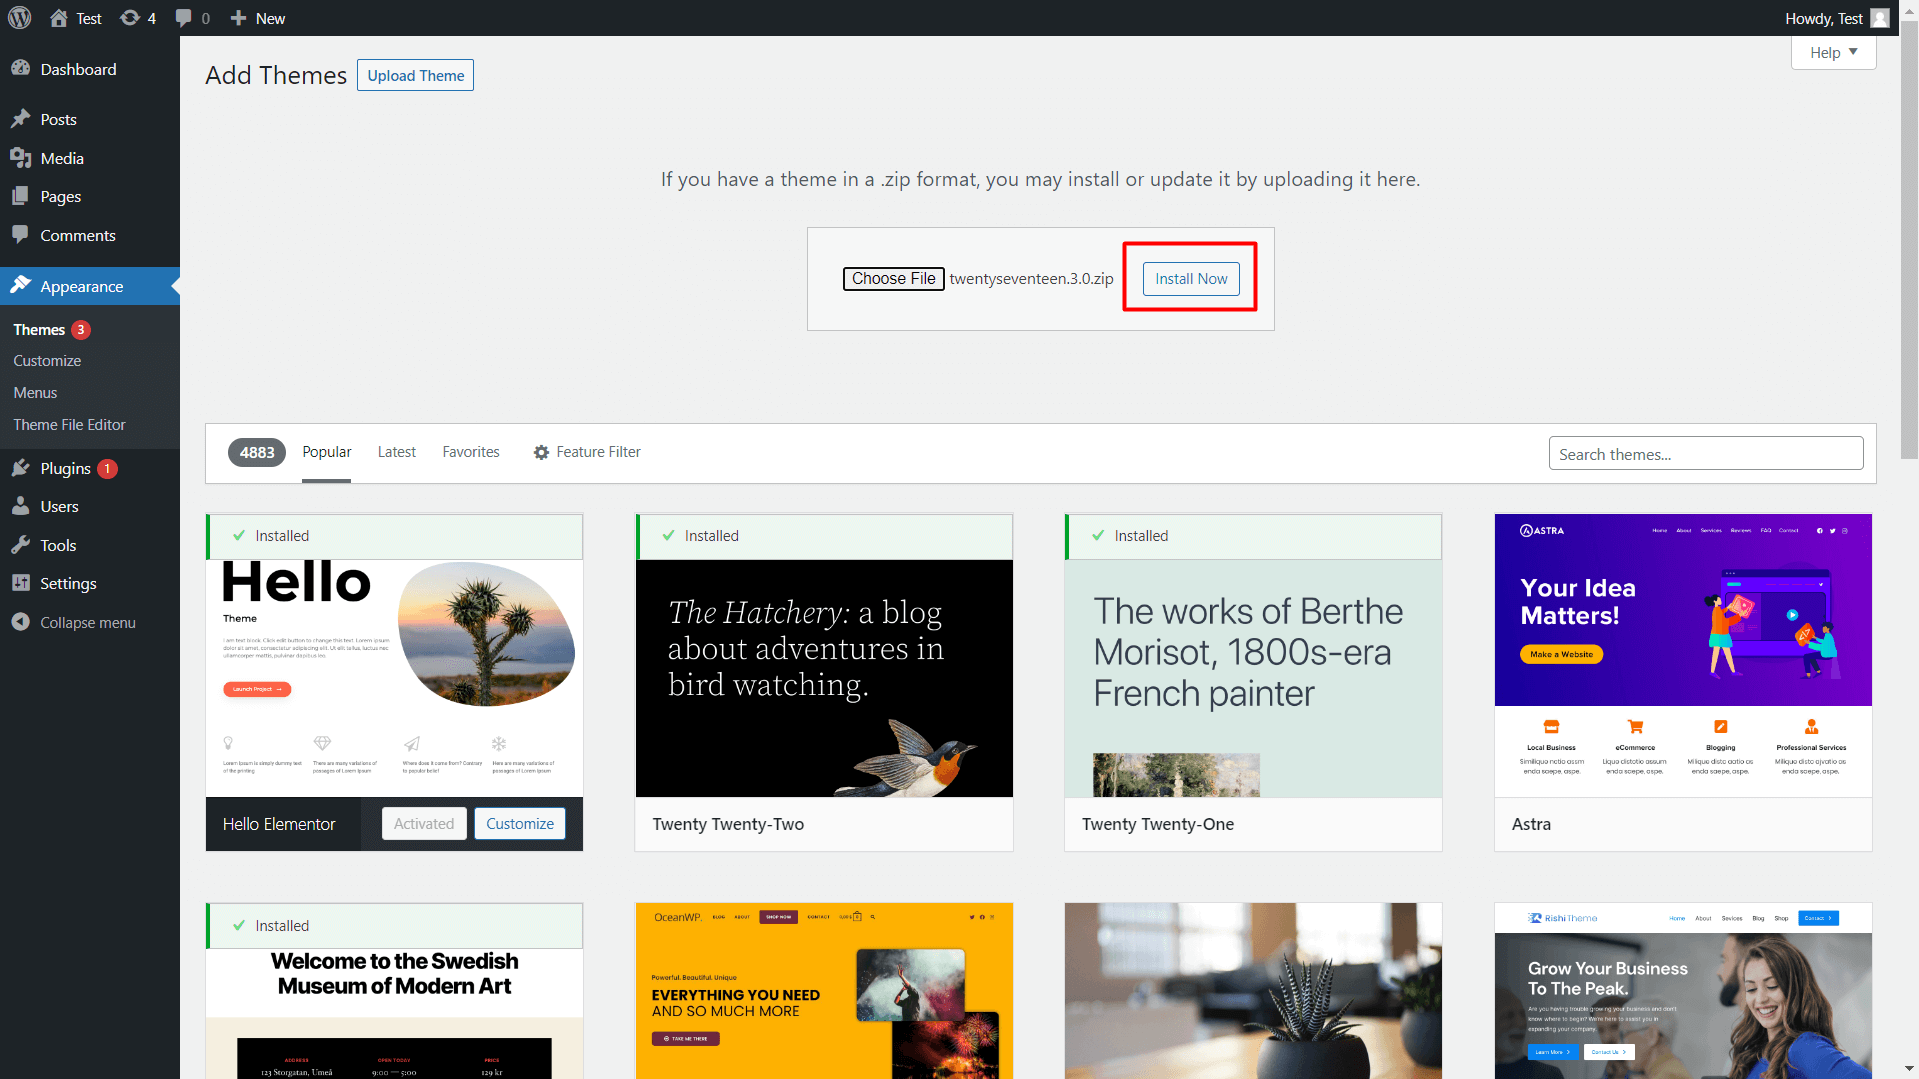Click the Plugins plug icon

(20, 468)
